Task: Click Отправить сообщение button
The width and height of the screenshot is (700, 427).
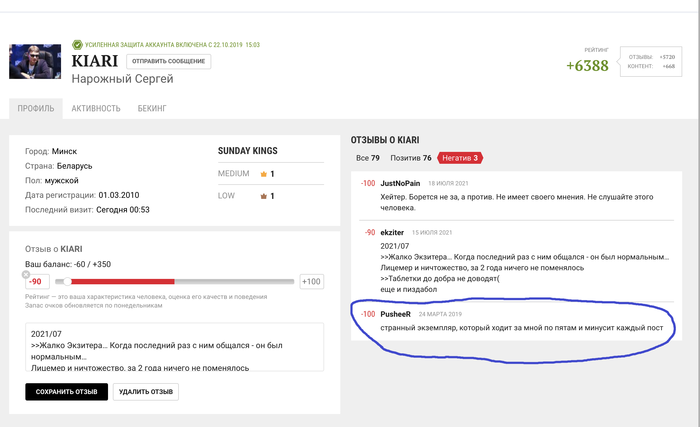Action: (169, 61)
